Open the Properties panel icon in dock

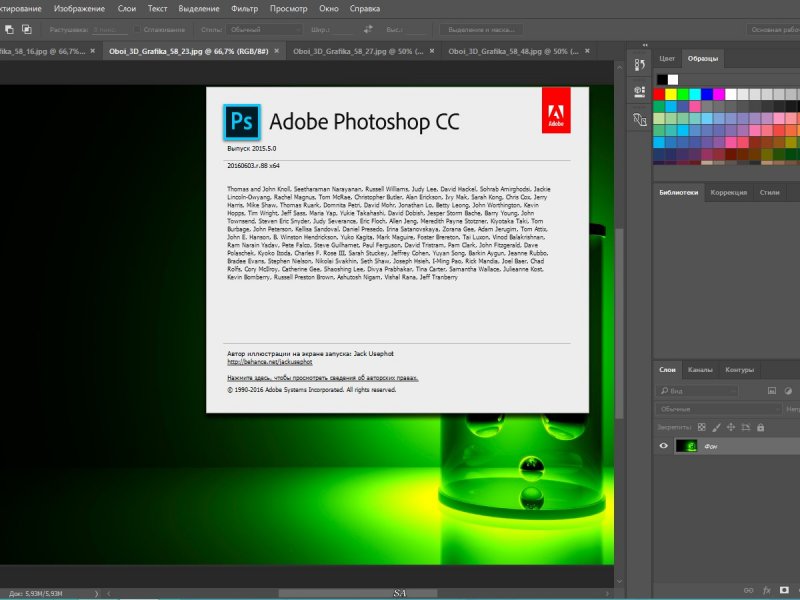[639, 92]
